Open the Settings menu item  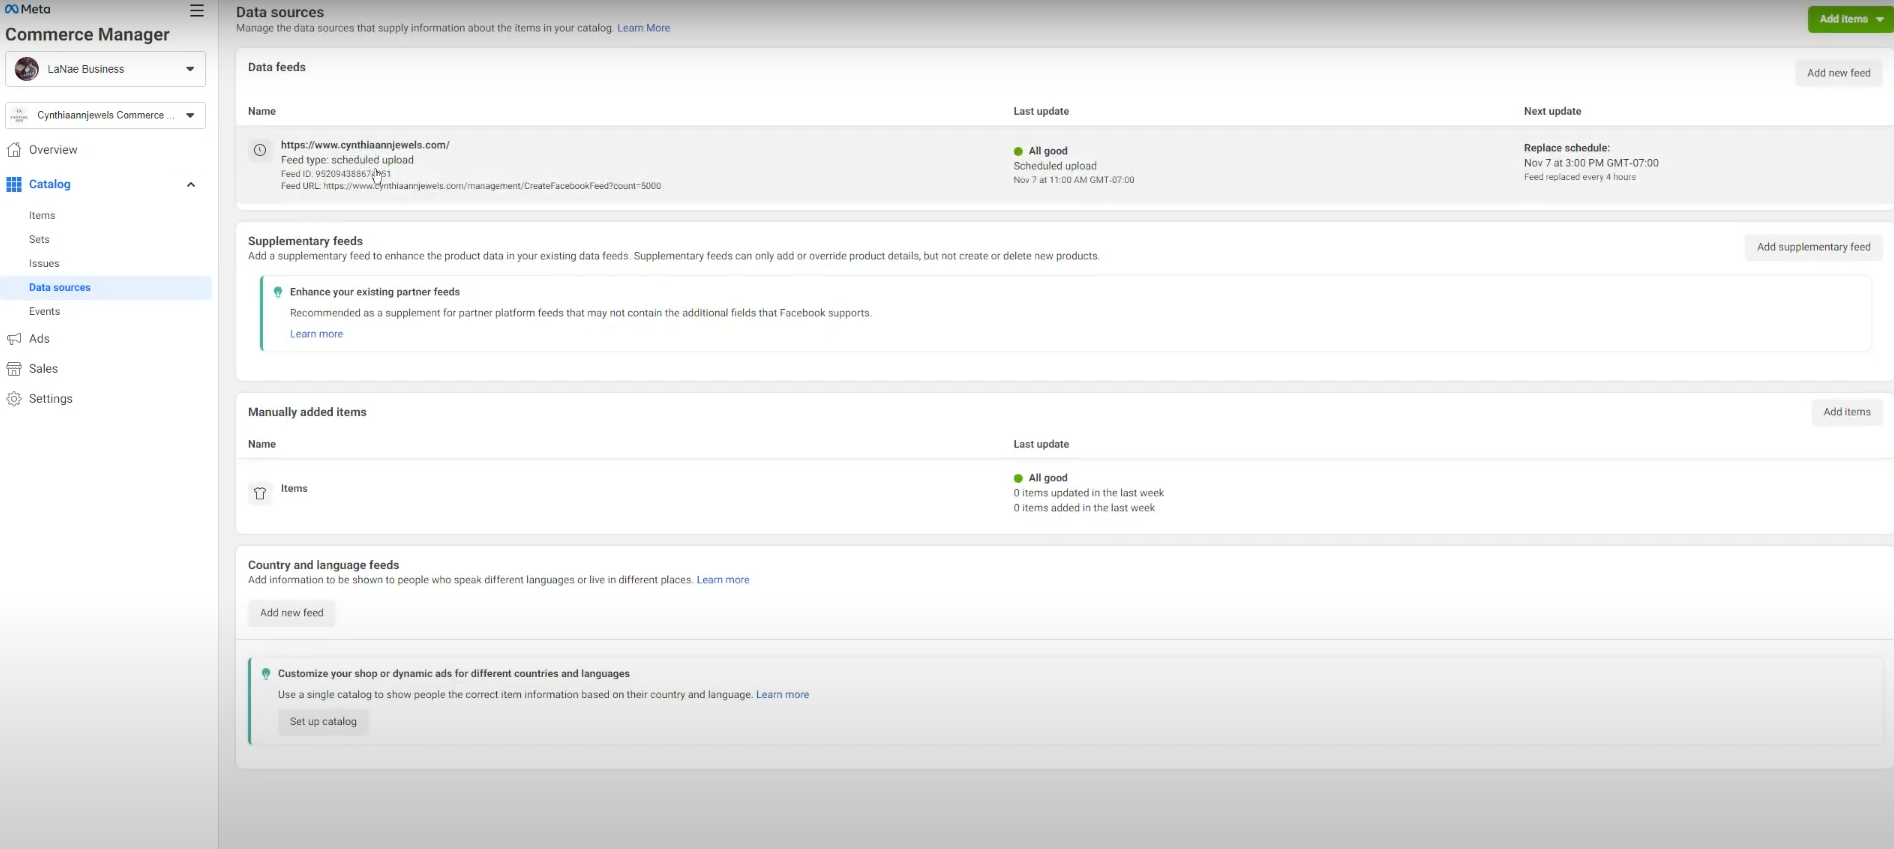(51, 399)
